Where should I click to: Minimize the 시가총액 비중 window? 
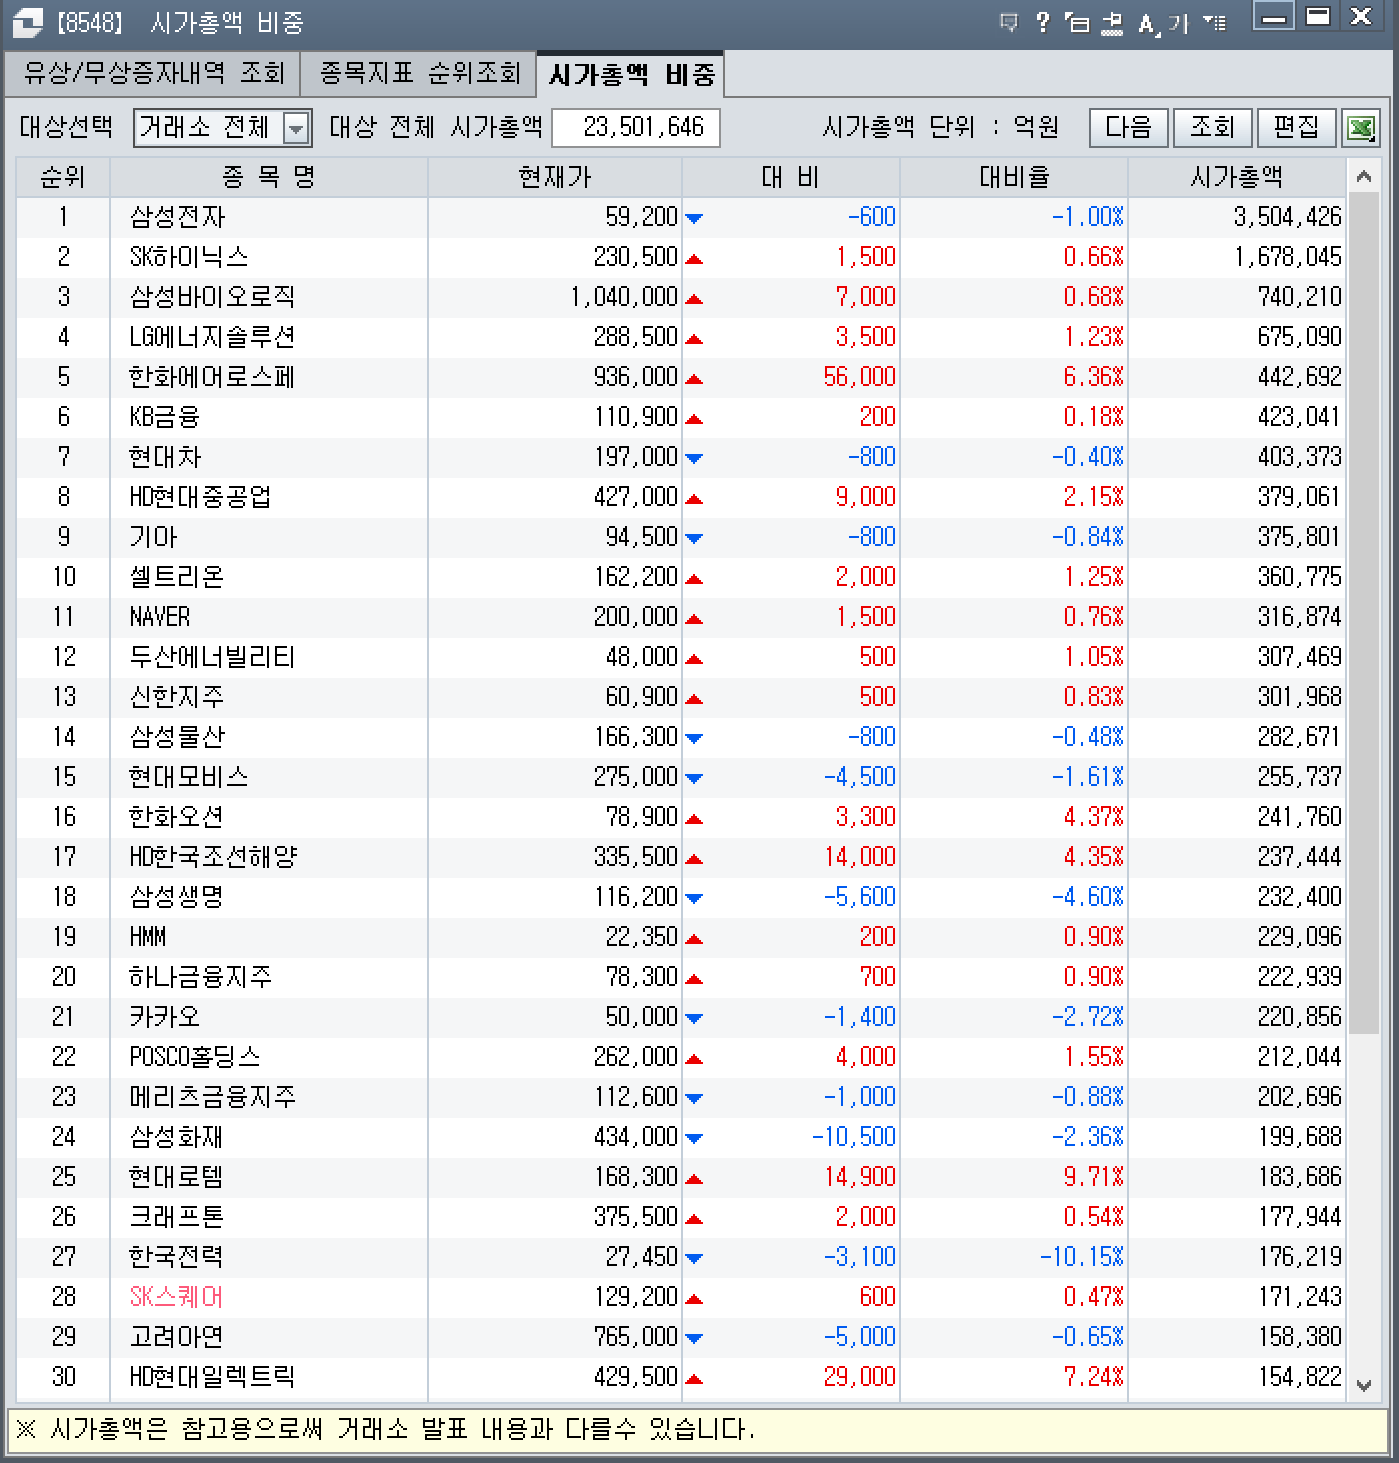(1273, 16)
